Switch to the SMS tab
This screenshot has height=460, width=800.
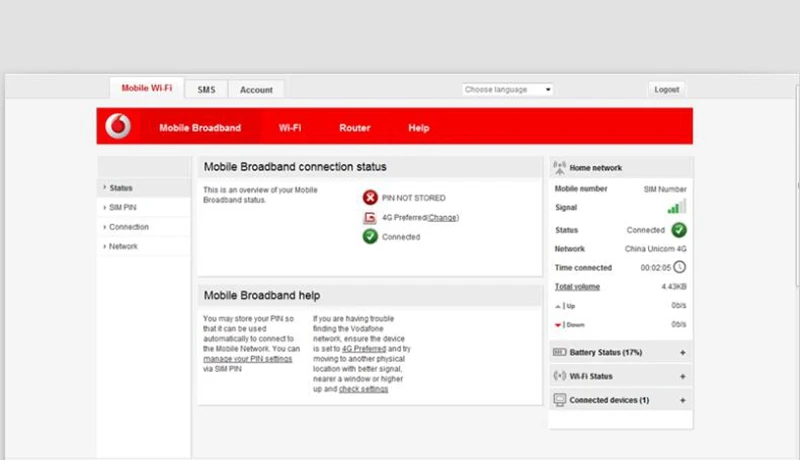206,89
